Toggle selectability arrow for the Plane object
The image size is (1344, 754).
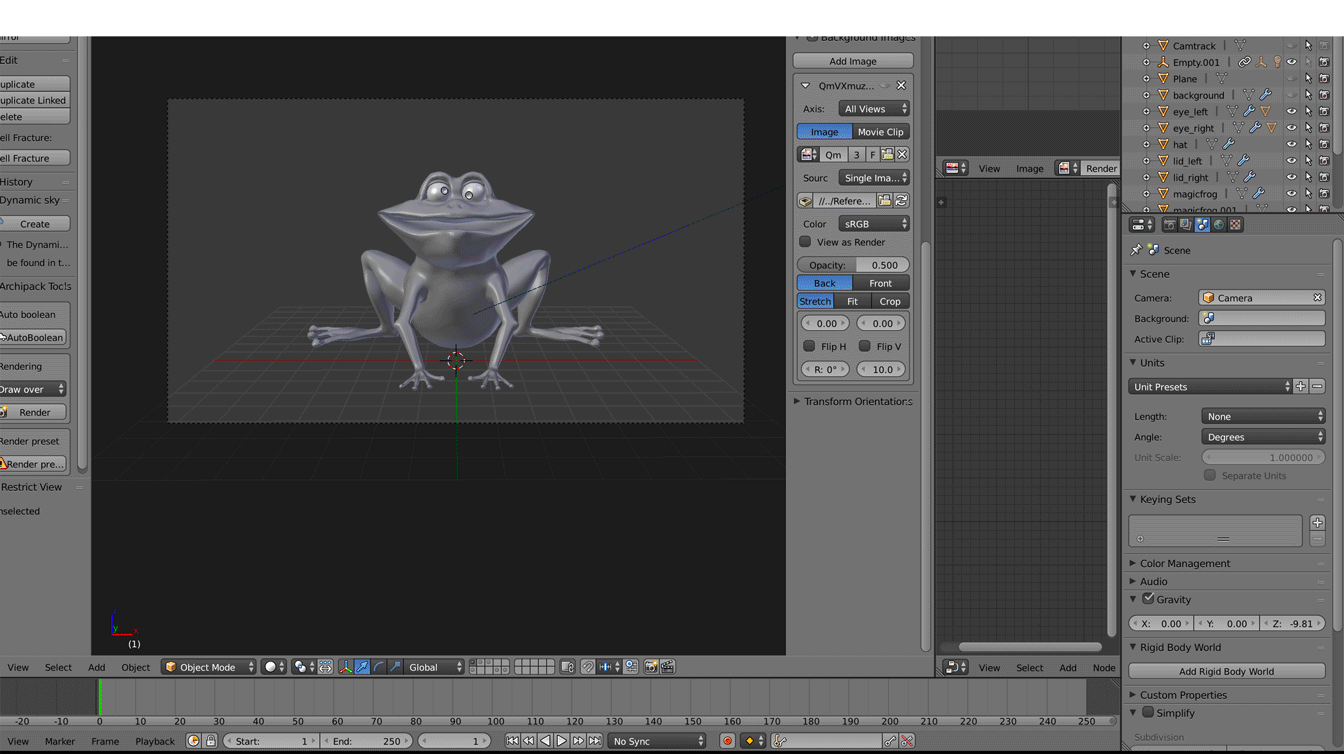pyautogui.click(x=1308, y=79)
